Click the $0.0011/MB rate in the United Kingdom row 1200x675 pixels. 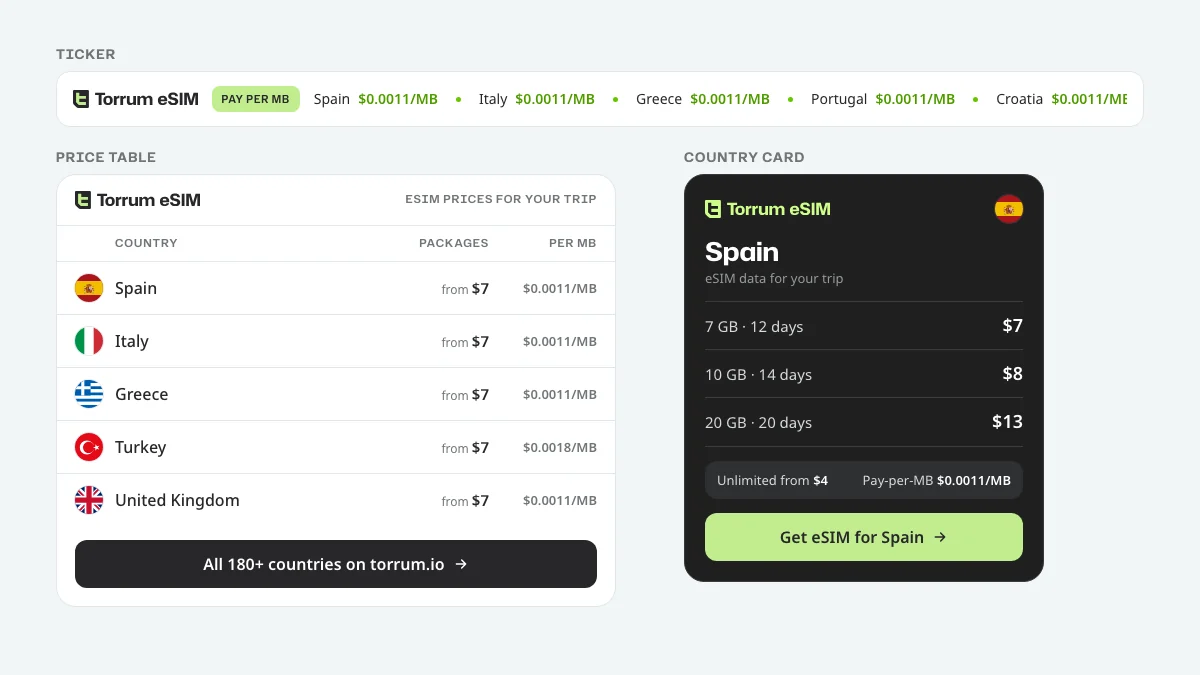pyautogui.click(x=560, y=501)
